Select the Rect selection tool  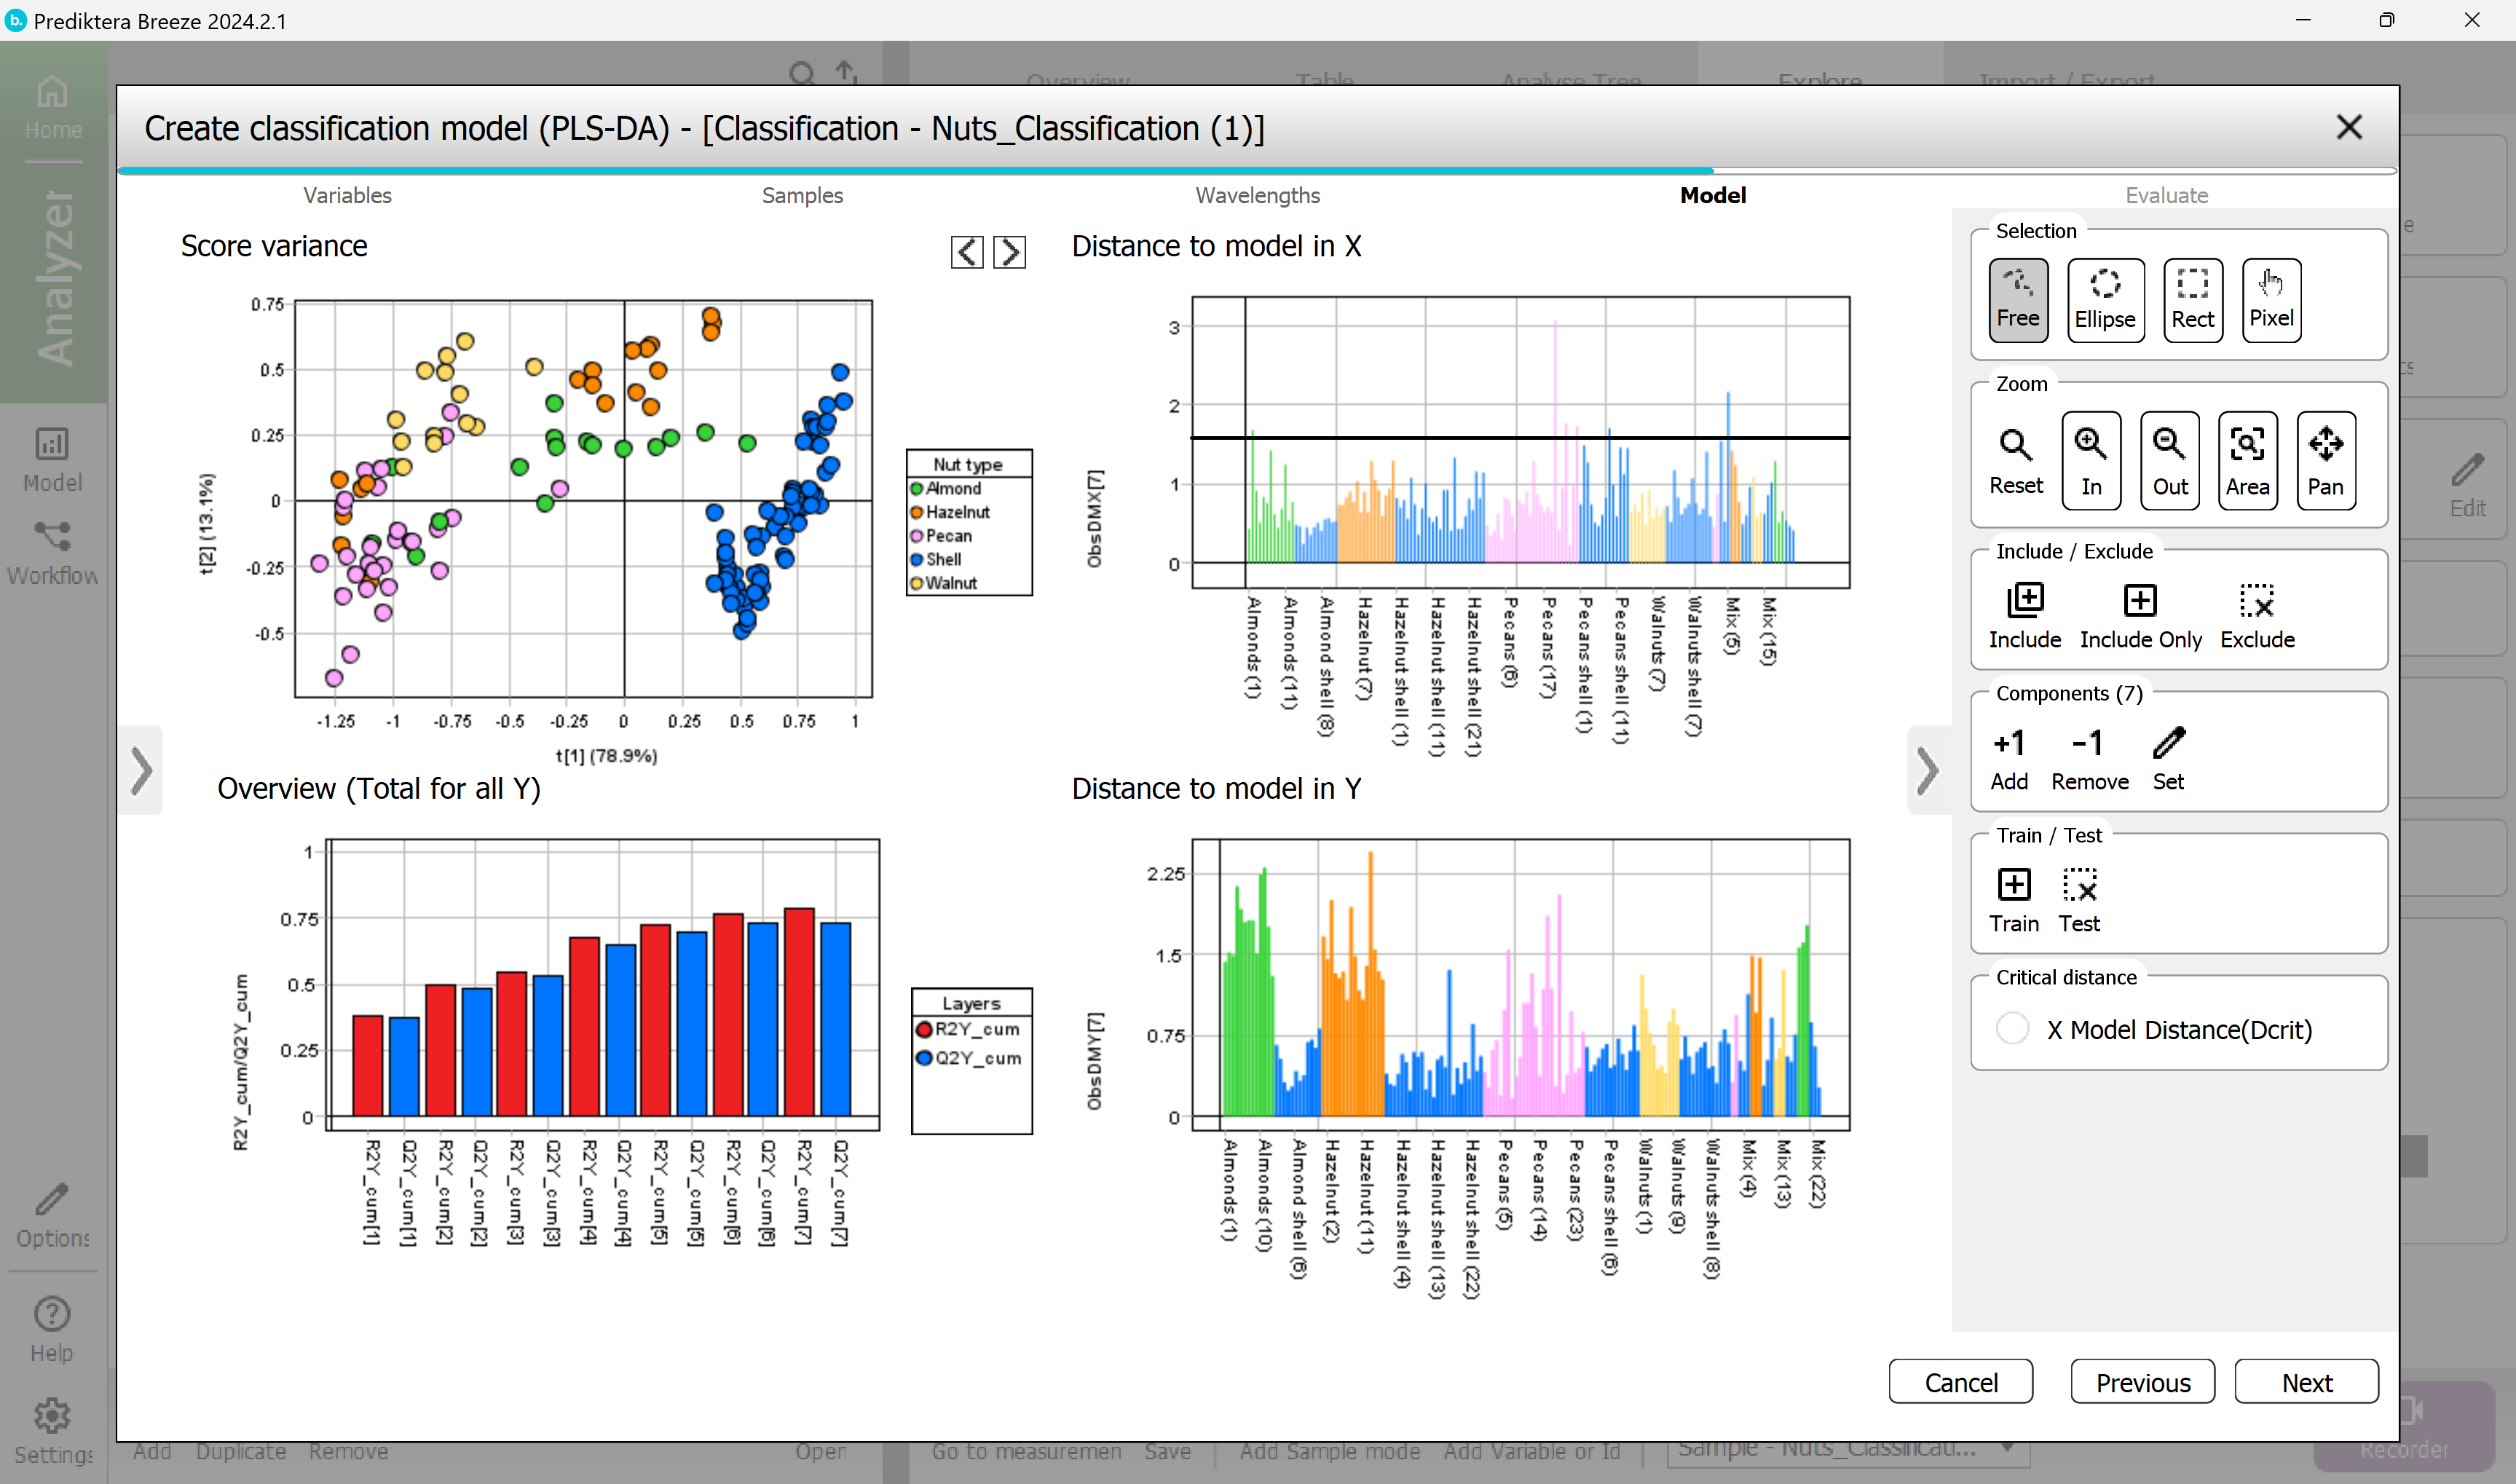click(x=2192, y=299)
